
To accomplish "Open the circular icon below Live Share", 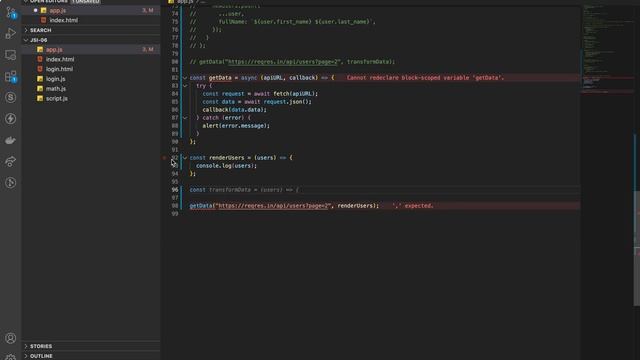I will coord(11,182).
